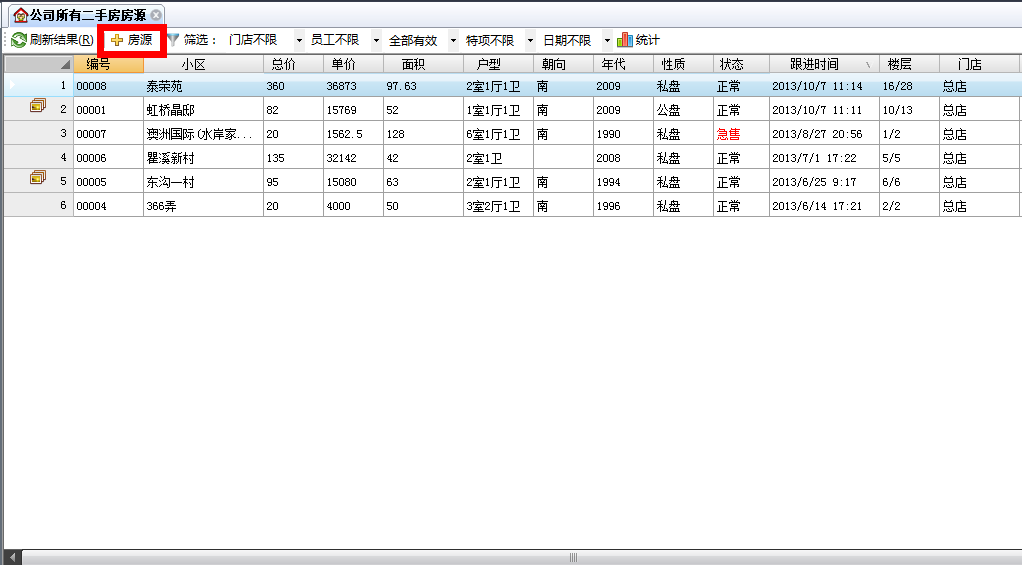
Task: Click the house icon on the tab
Action: (20, 15)
